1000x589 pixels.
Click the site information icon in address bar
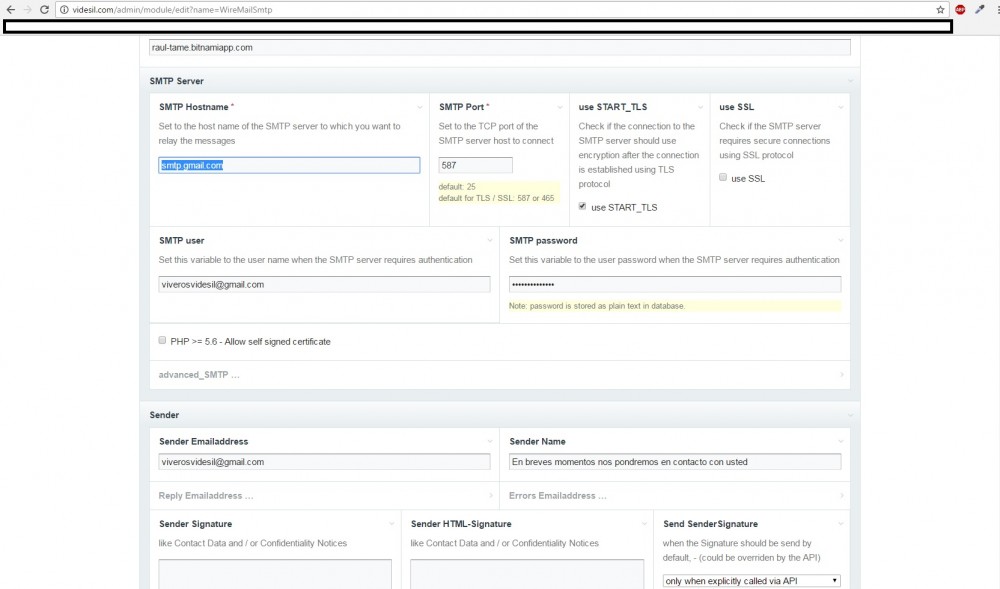(63, 9)
